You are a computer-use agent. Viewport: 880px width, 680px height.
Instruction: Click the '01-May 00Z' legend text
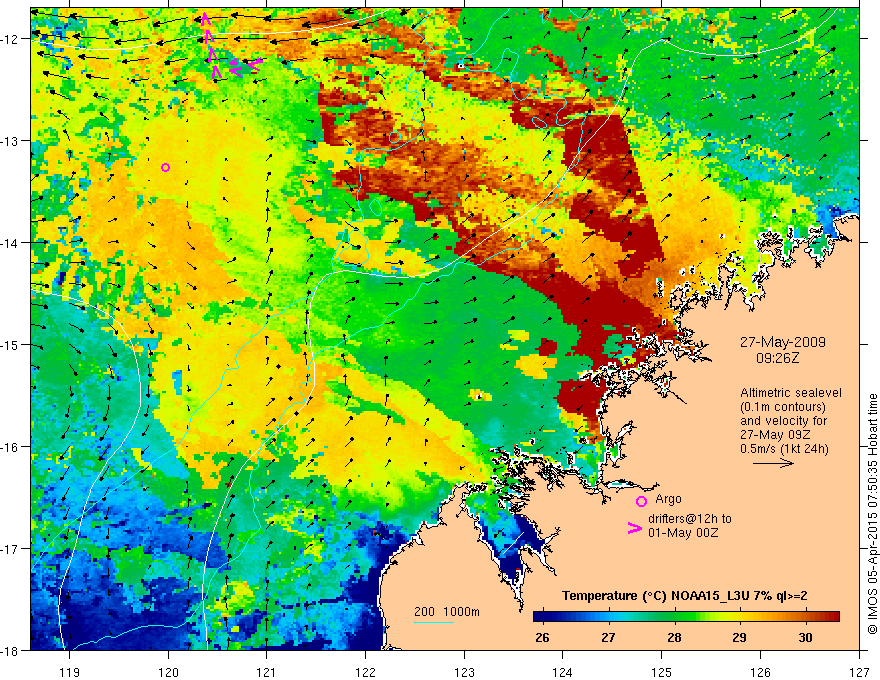tap(683, 532)
